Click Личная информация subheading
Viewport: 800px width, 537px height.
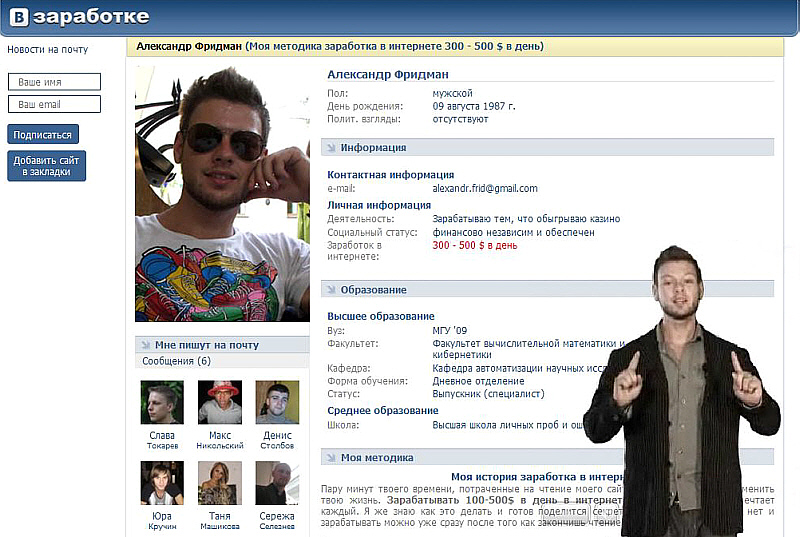379,206
